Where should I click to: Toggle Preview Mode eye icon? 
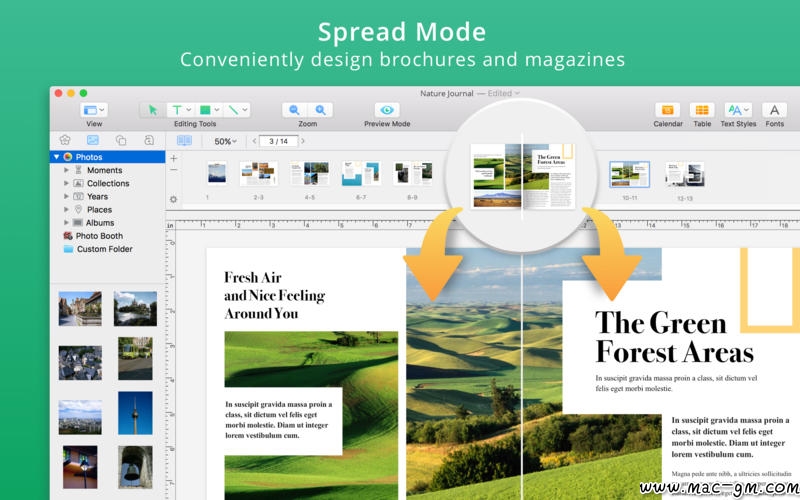[x=387, y=110]
